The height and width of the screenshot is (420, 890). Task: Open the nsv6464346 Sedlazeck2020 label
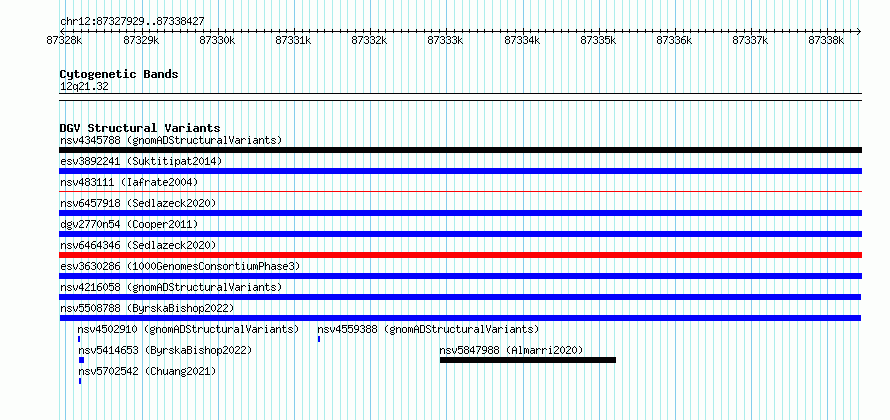pos(138,245)
